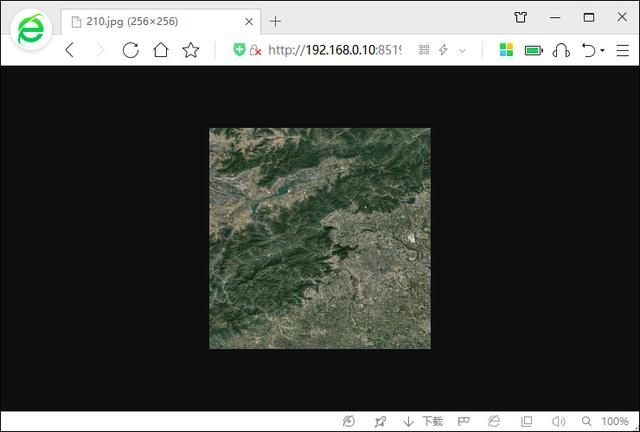The image size is (640, 432).
Task: Reload the current page
Action: tap(131, 50)
